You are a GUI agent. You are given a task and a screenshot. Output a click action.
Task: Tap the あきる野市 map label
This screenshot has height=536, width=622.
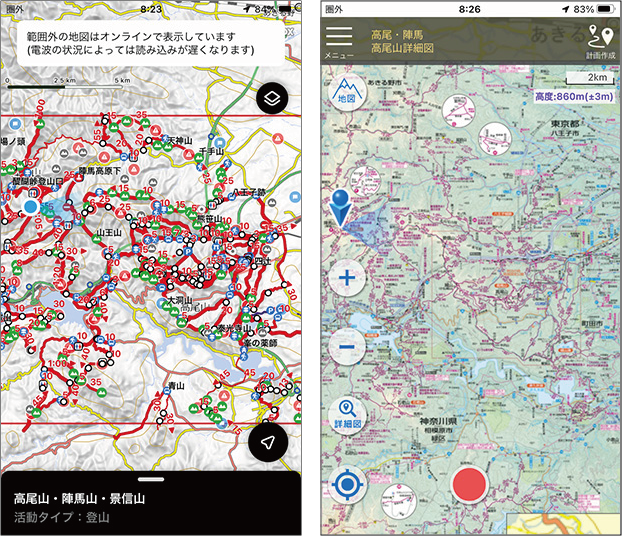[x=384, y=83]
